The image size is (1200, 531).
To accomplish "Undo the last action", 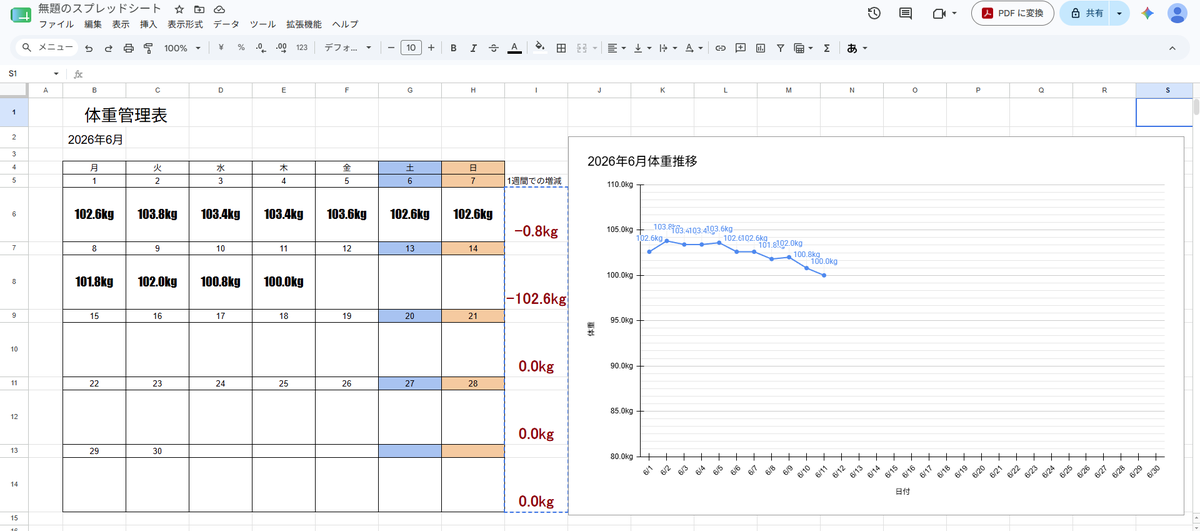I will coord(89,47).
